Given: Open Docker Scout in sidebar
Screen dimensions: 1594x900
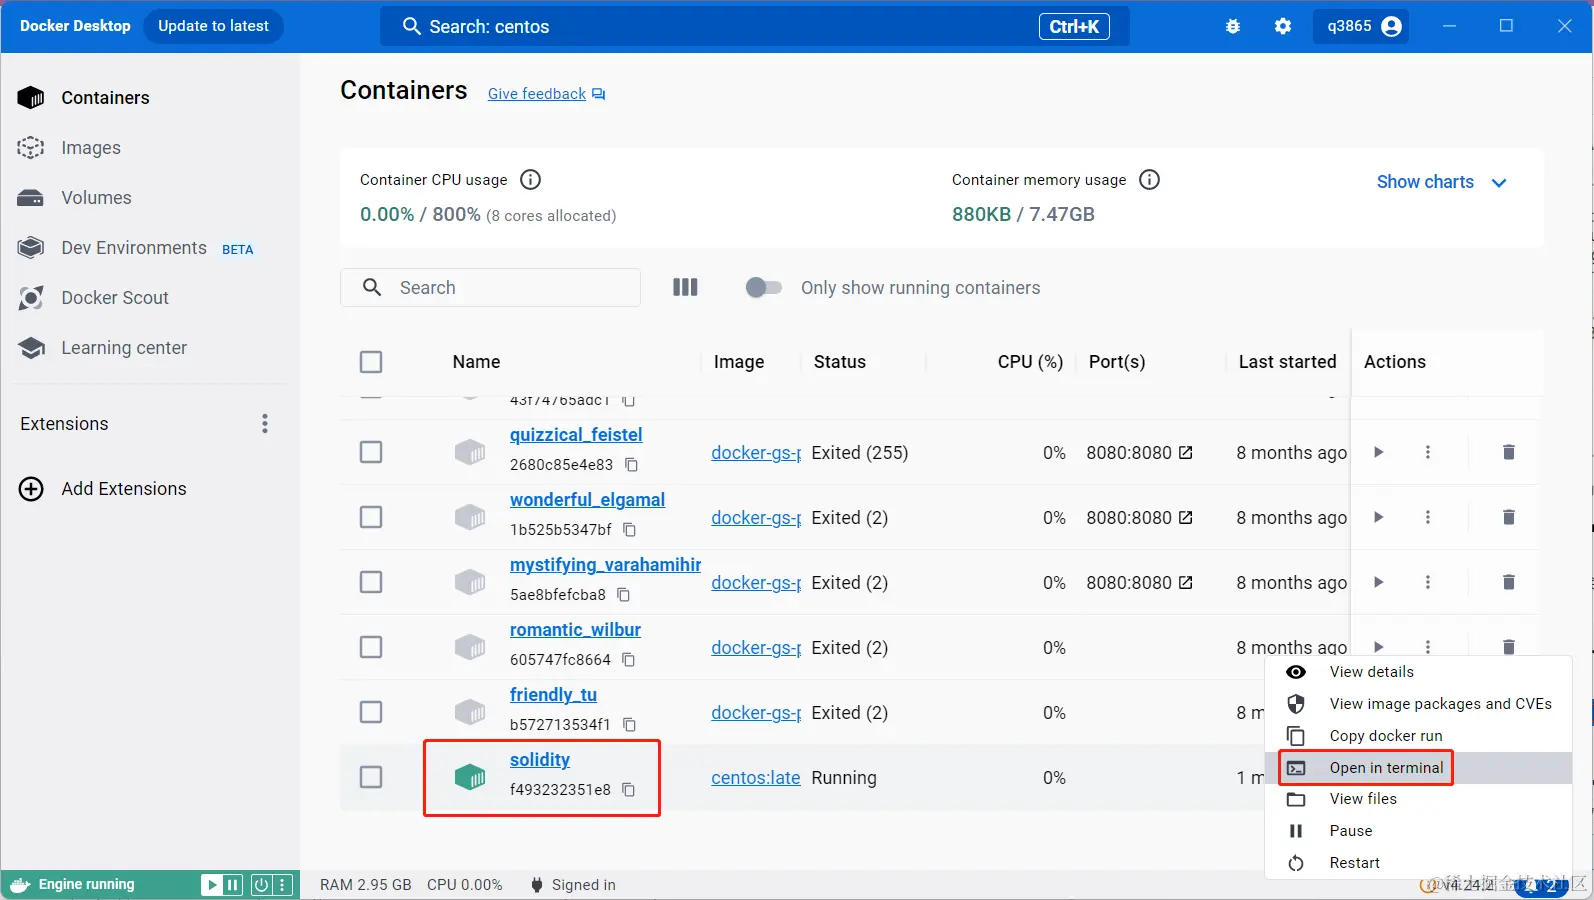Looking at the screenshot, I should click(x=150, y=298).
